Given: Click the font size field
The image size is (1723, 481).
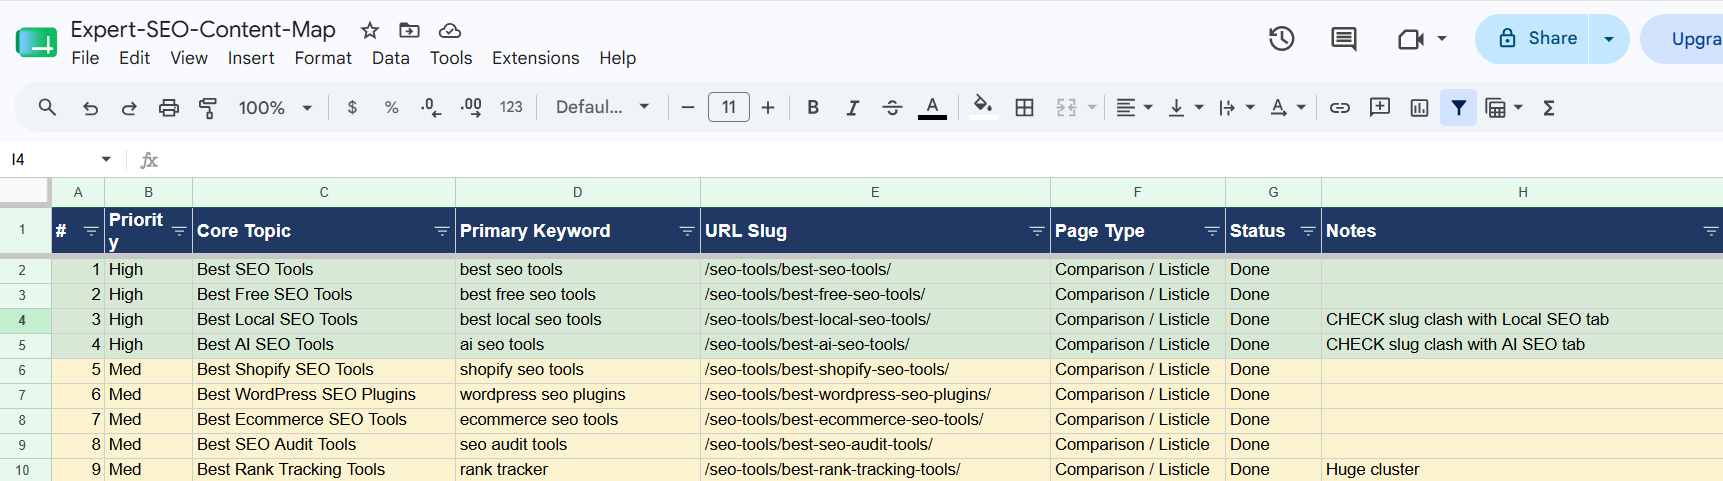Looking at the screenshot, I should click(x=729, y=107).
